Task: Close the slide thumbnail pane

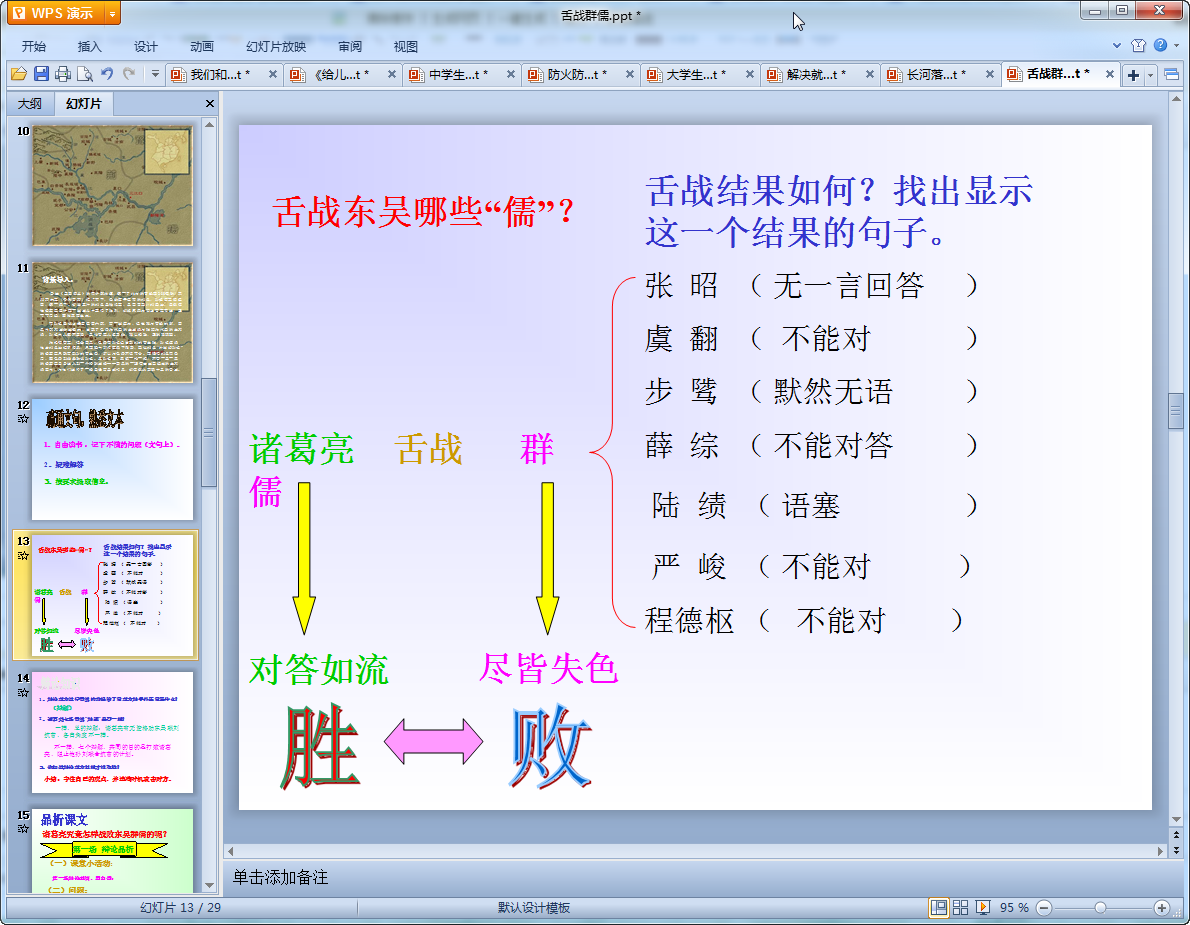Action: pyautogui.click(x=209, y=103)
